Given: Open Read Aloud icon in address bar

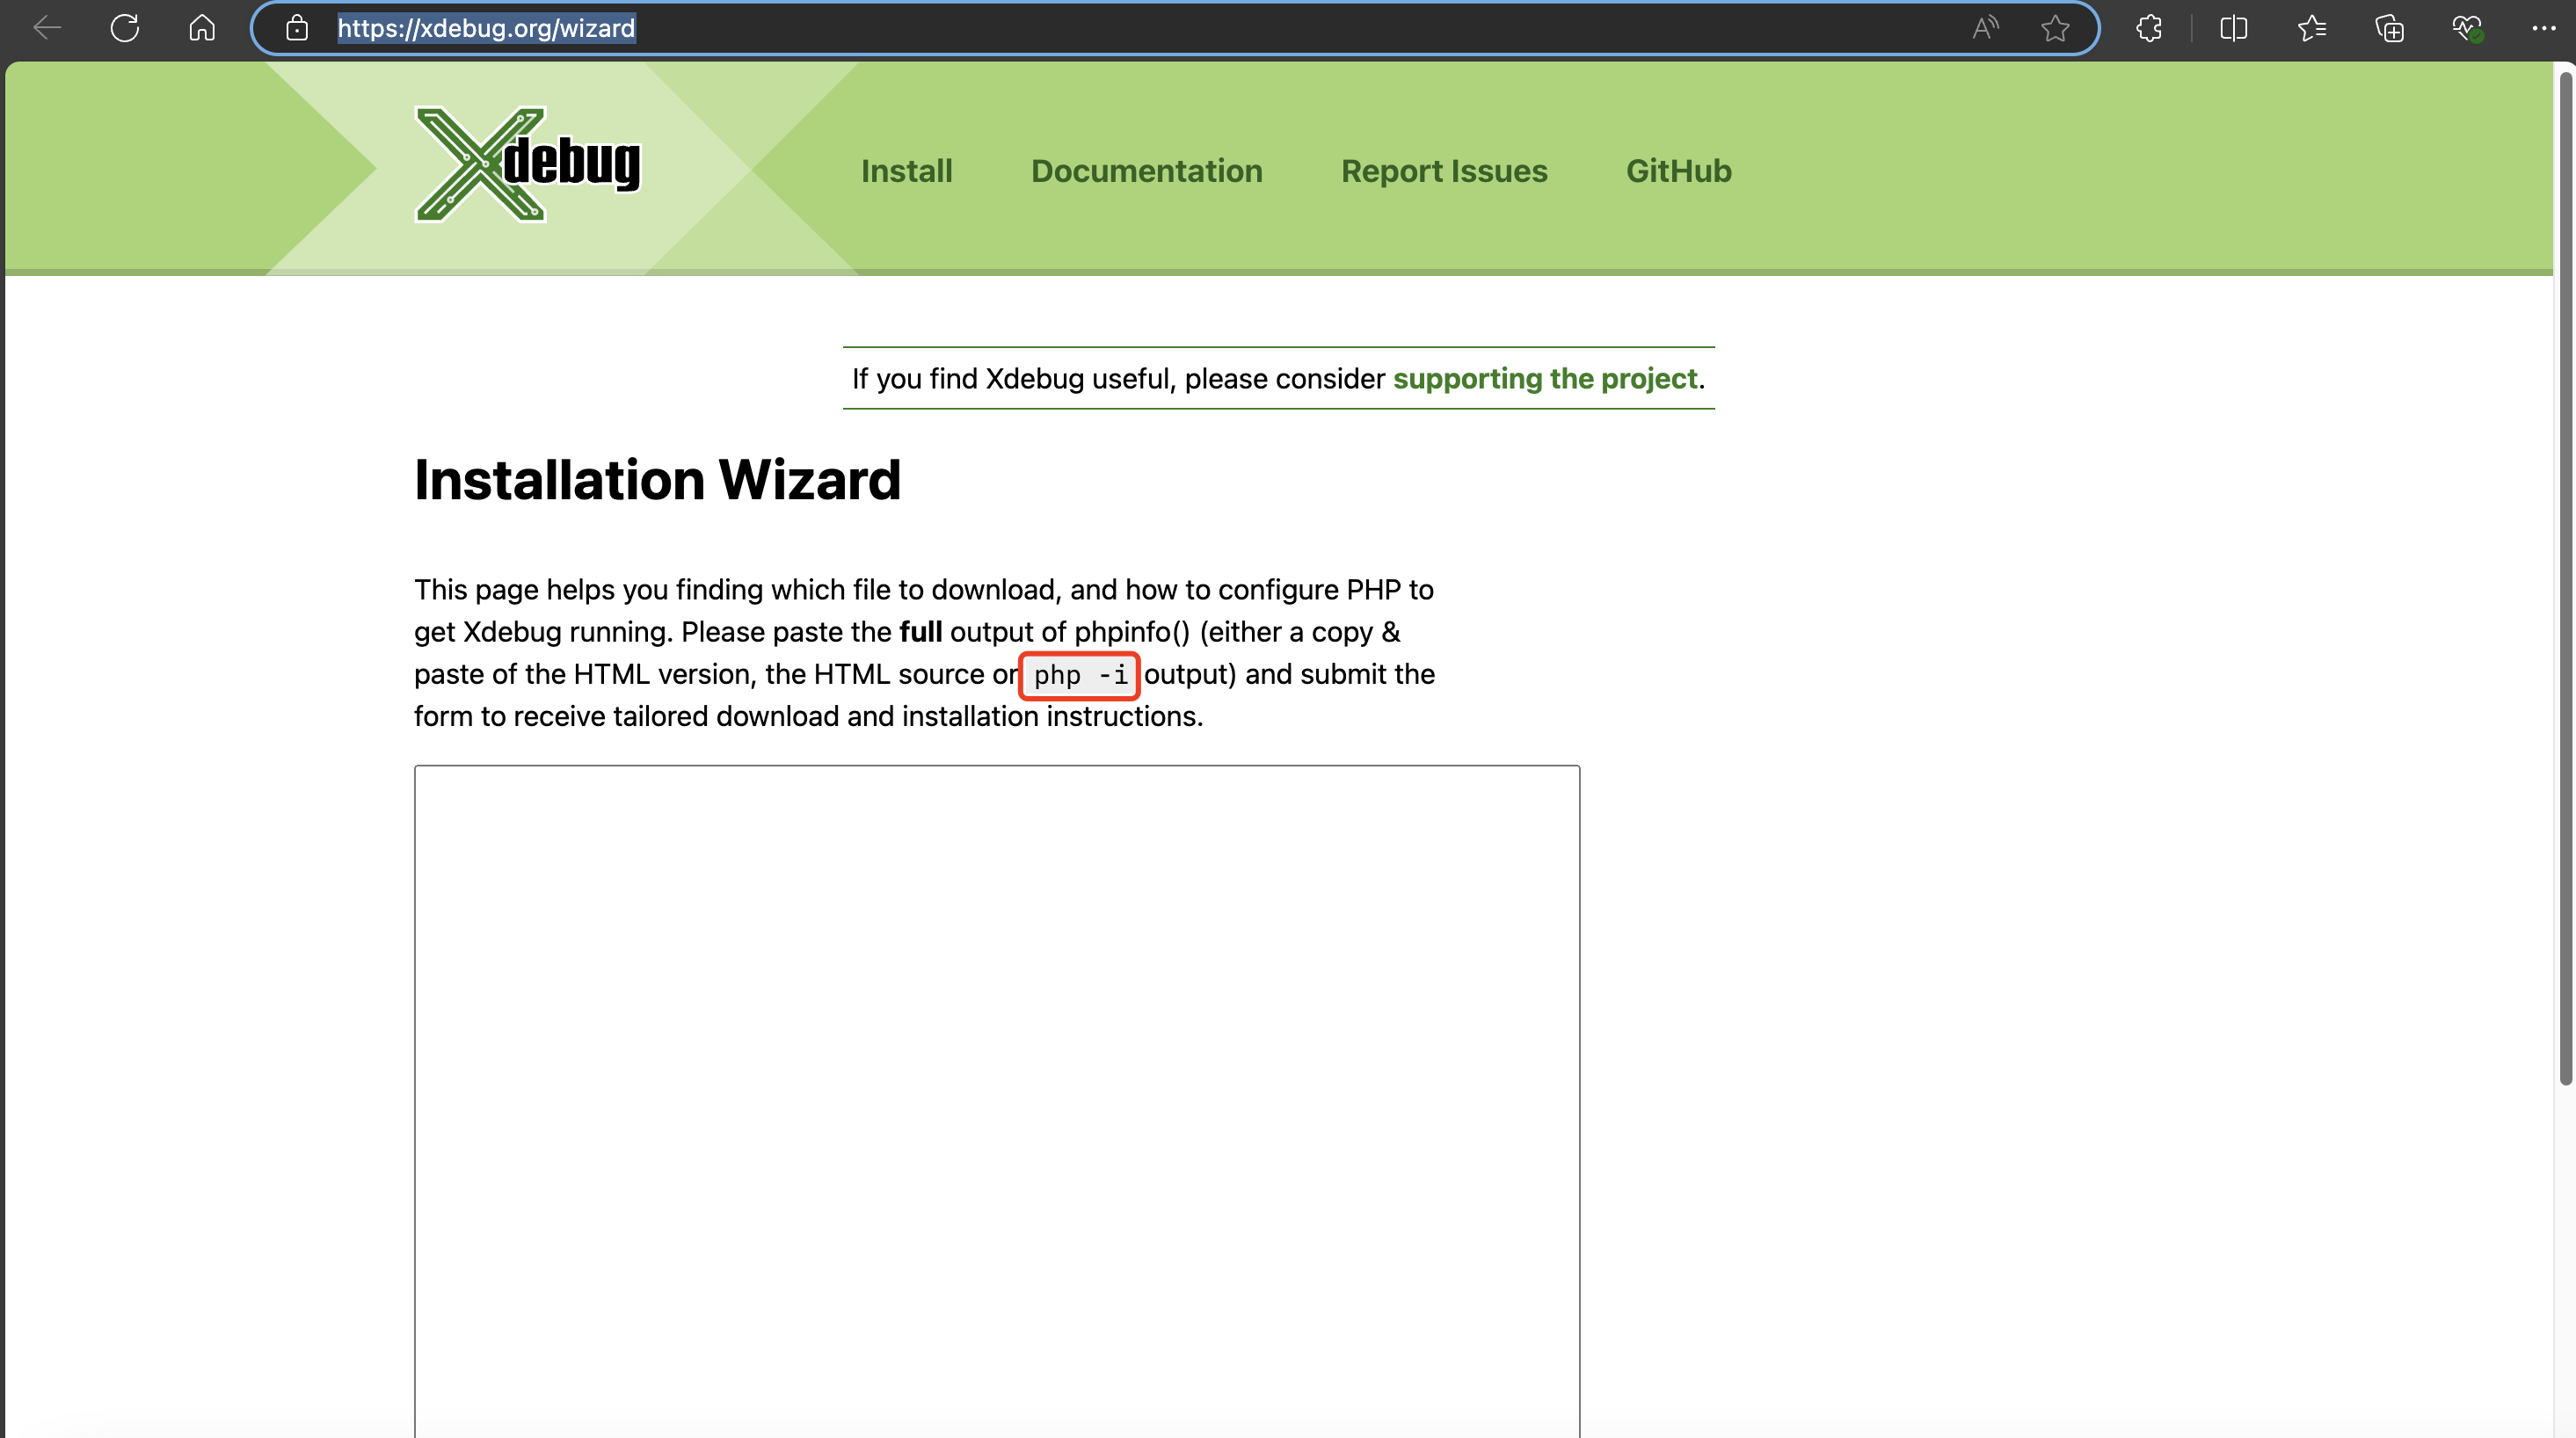Looking at the screenshot, I should (x=1985, y=28).
